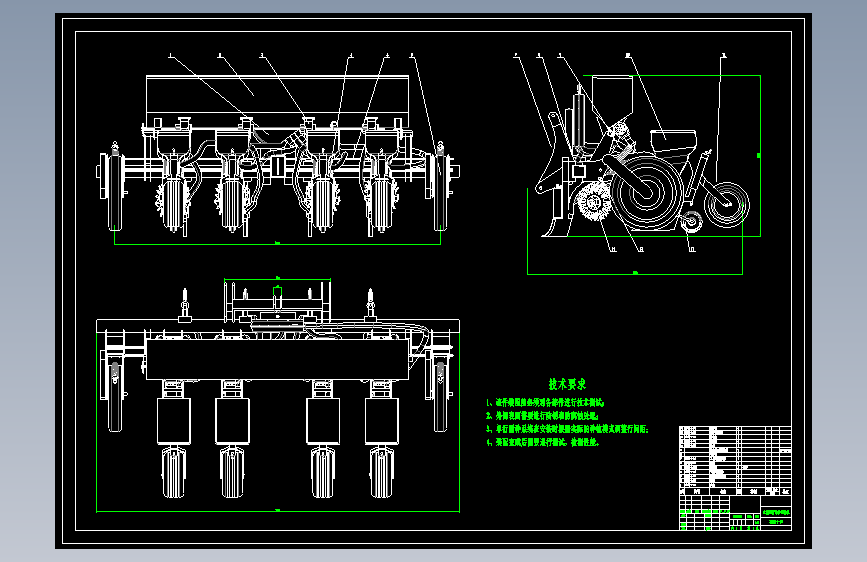
Task: Select technical requirement note number 2
Action: 542,416
